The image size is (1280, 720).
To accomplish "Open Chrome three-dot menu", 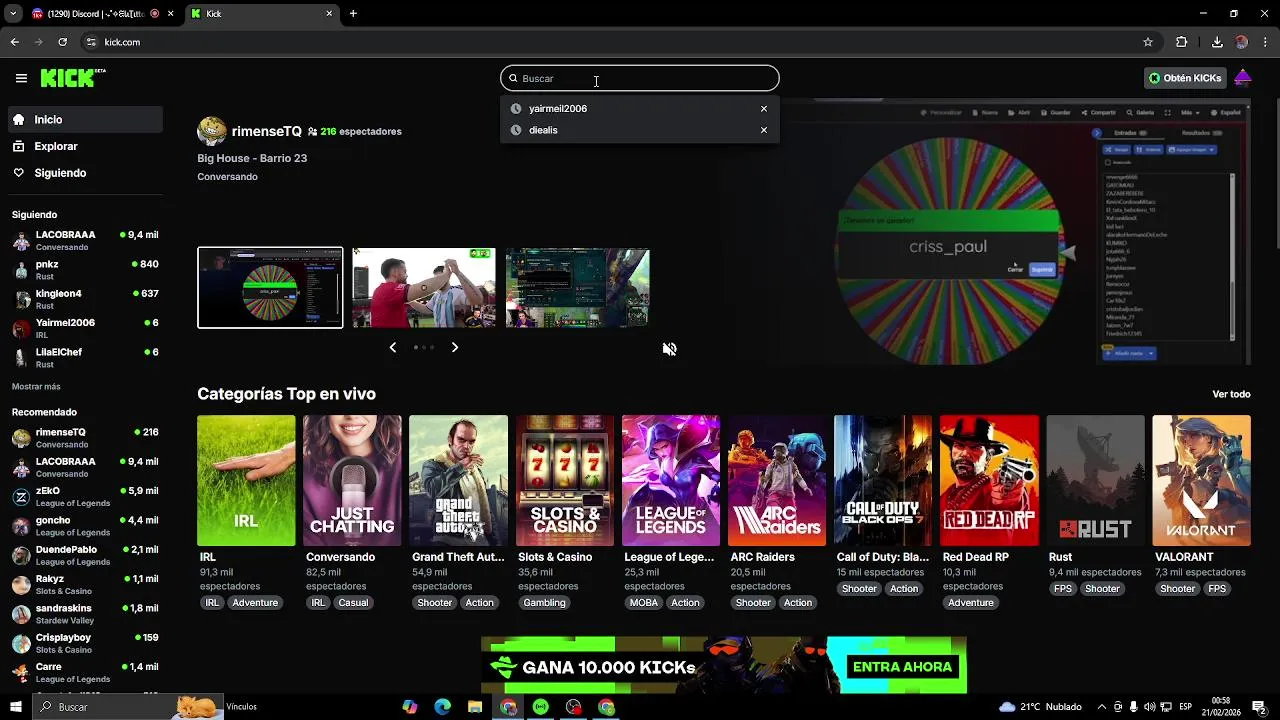I will [1266, 42].
